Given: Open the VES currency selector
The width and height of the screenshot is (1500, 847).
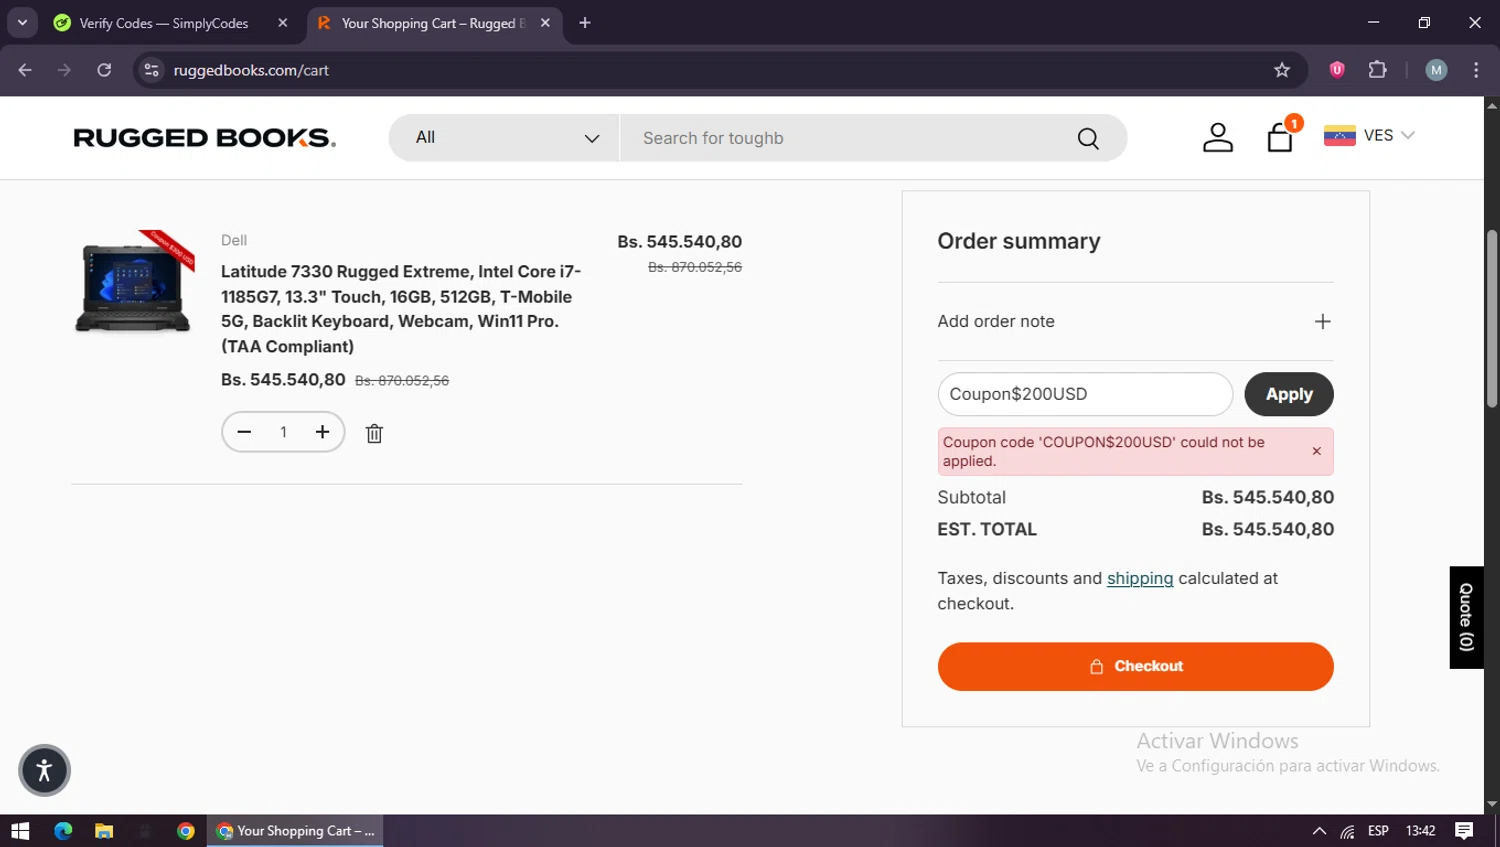Looking at the screenshot, I should [x=1369, y=135].
